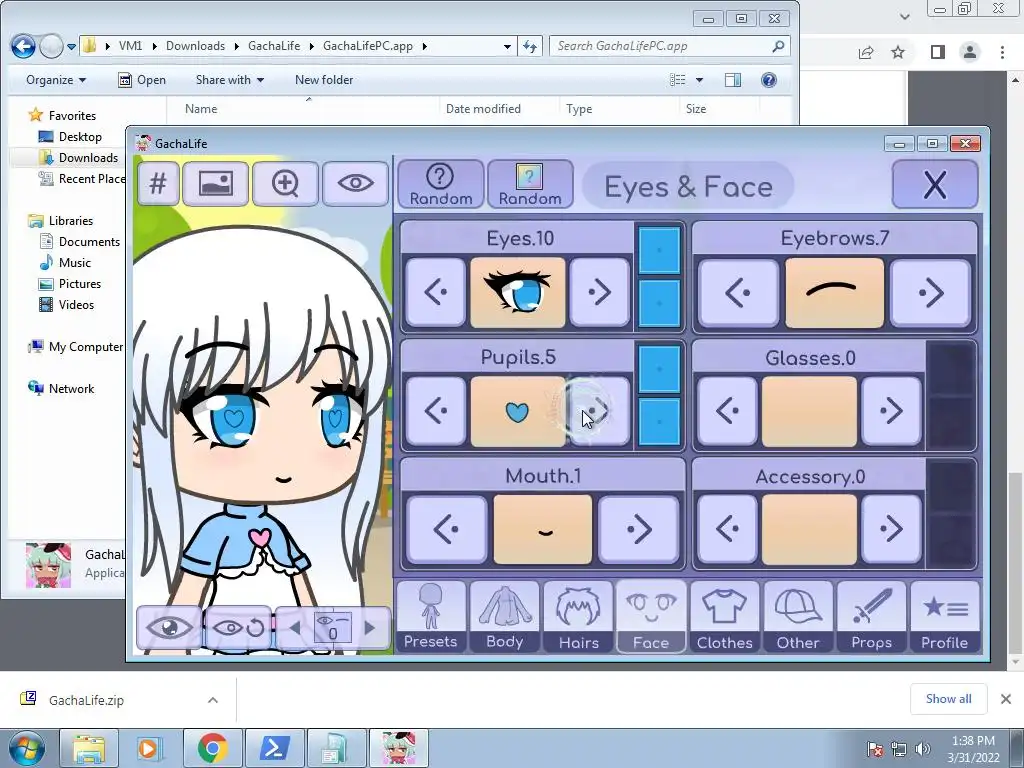Open the Presets tab
This screenshot has height=768, width=1024.
(x=430, y=616)
